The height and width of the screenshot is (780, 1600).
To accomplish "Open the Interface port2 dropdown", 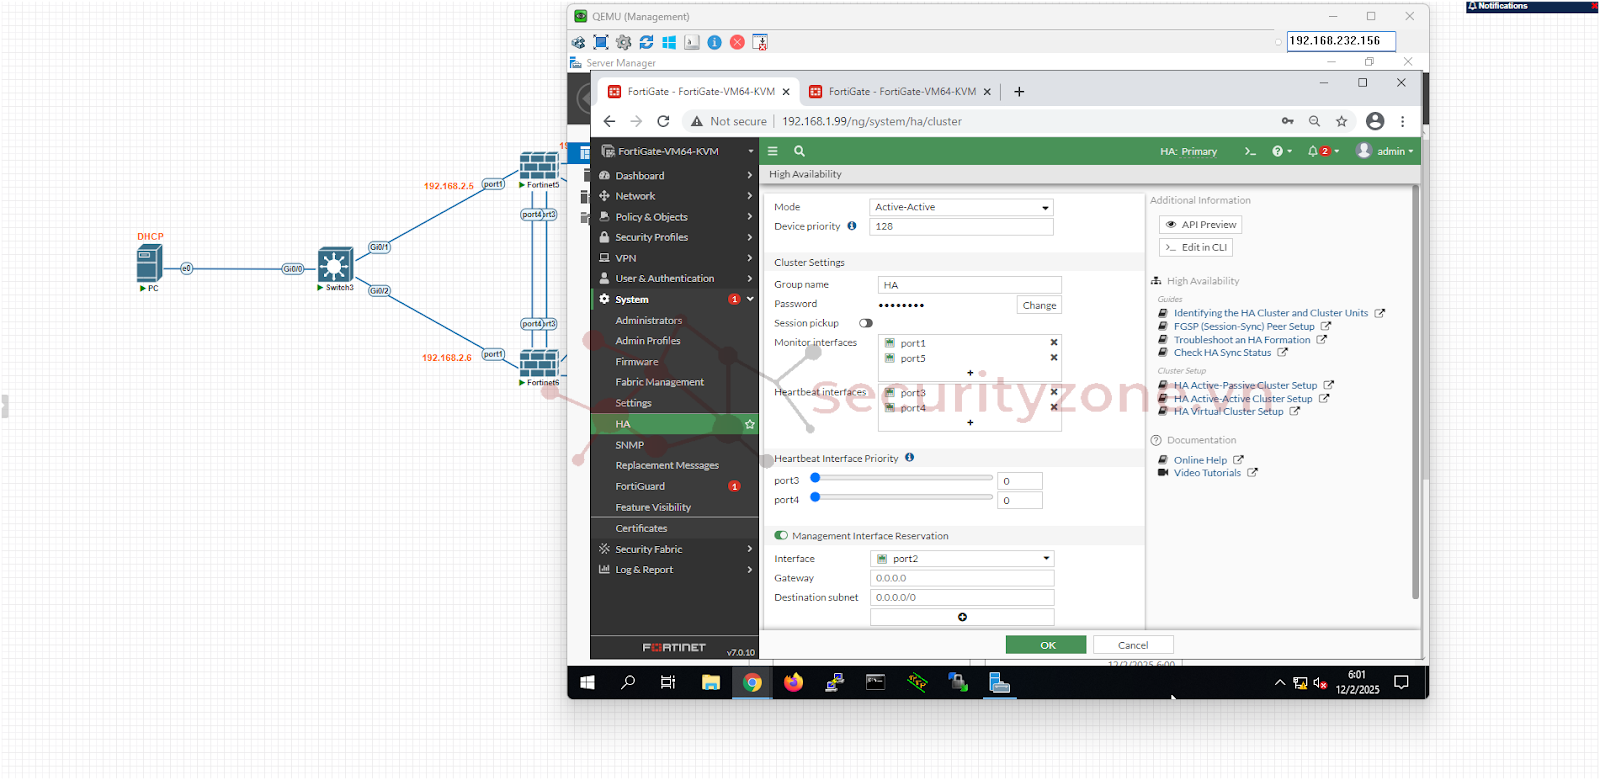I will click(x=961, y=559).
